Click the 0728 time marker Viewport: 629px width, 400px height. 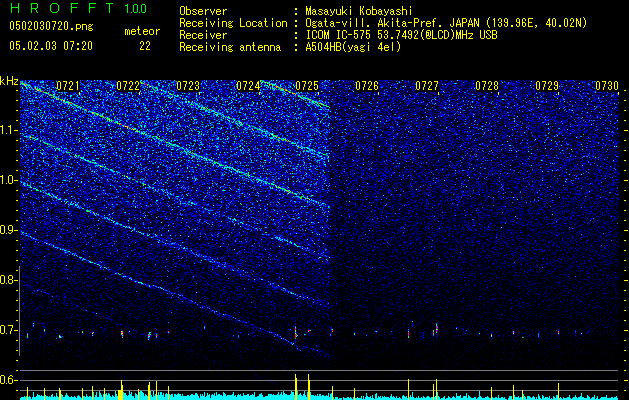tap(487, 86)
